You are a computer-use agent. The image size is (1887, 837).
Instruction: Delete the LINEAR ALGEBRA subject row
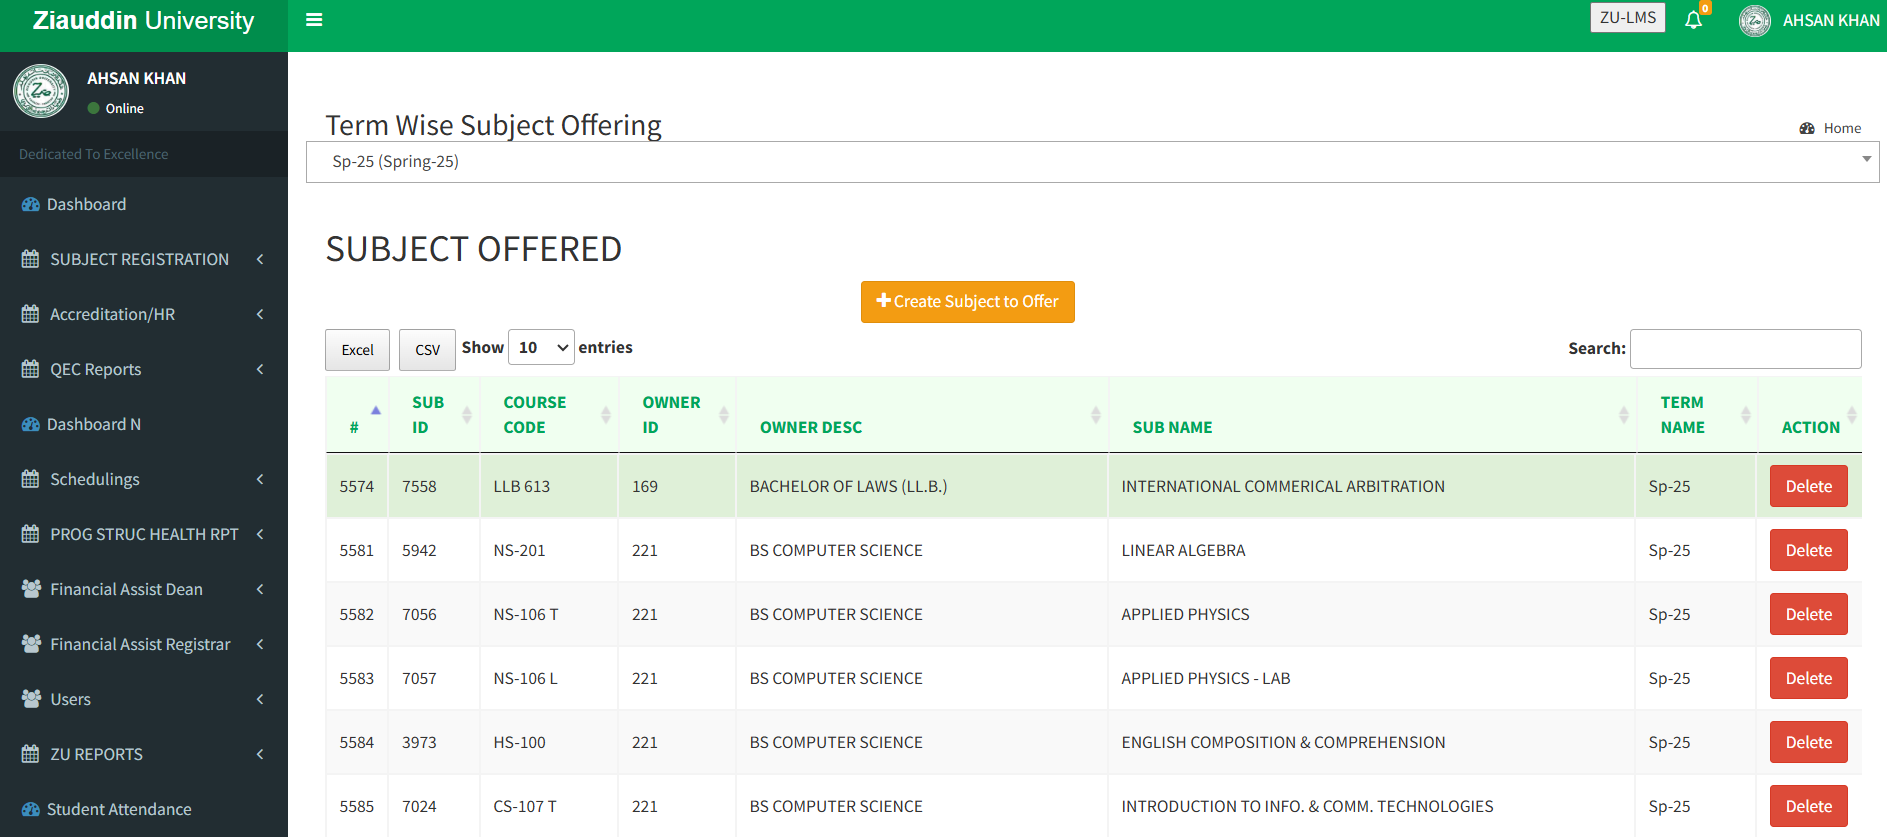click(1808, 550)
